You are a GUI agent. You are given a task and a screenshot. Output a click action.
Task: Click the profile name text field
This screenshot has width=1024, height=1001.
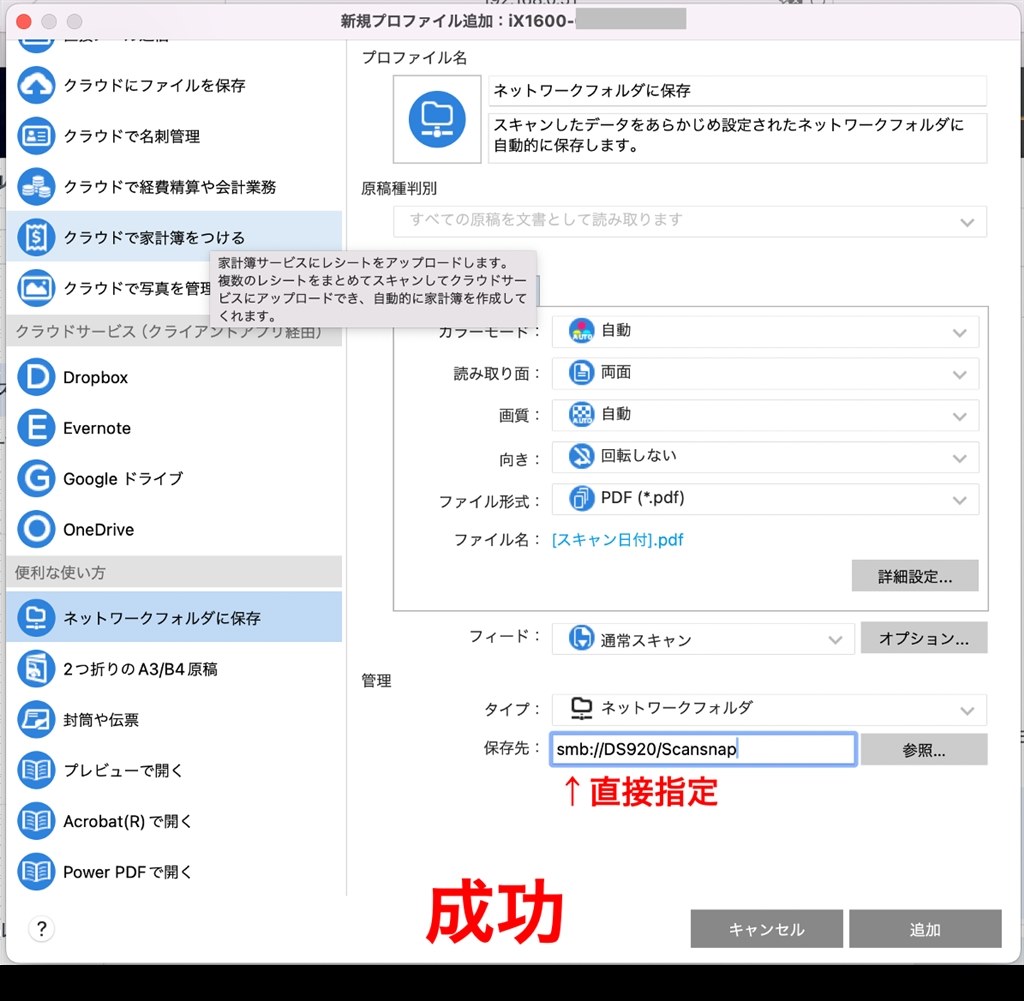[737, 91]
